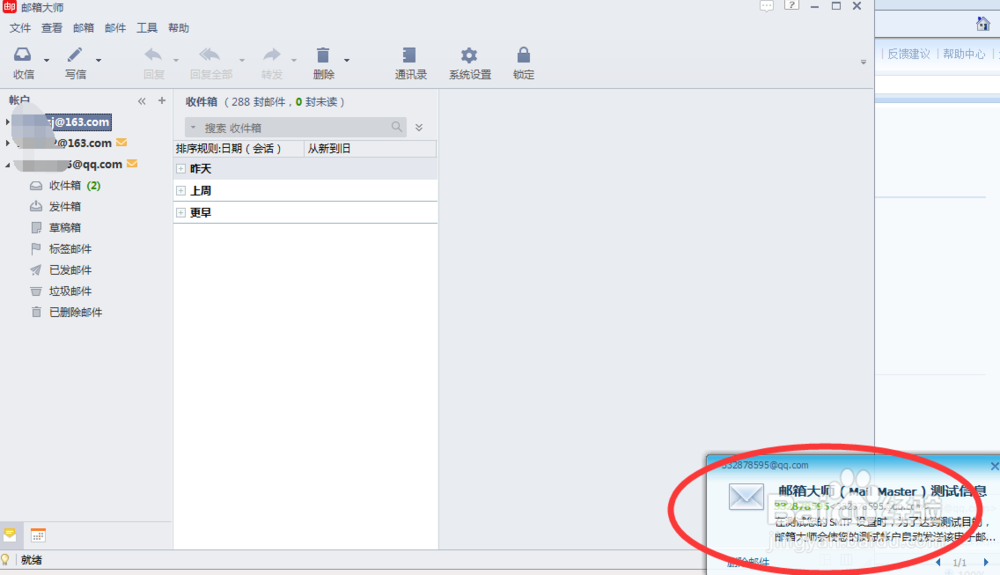The width and height of the screenshot is (1000, 575).
Task: Open the dropdown arrow next to 收信
Action: coord(47,60)
